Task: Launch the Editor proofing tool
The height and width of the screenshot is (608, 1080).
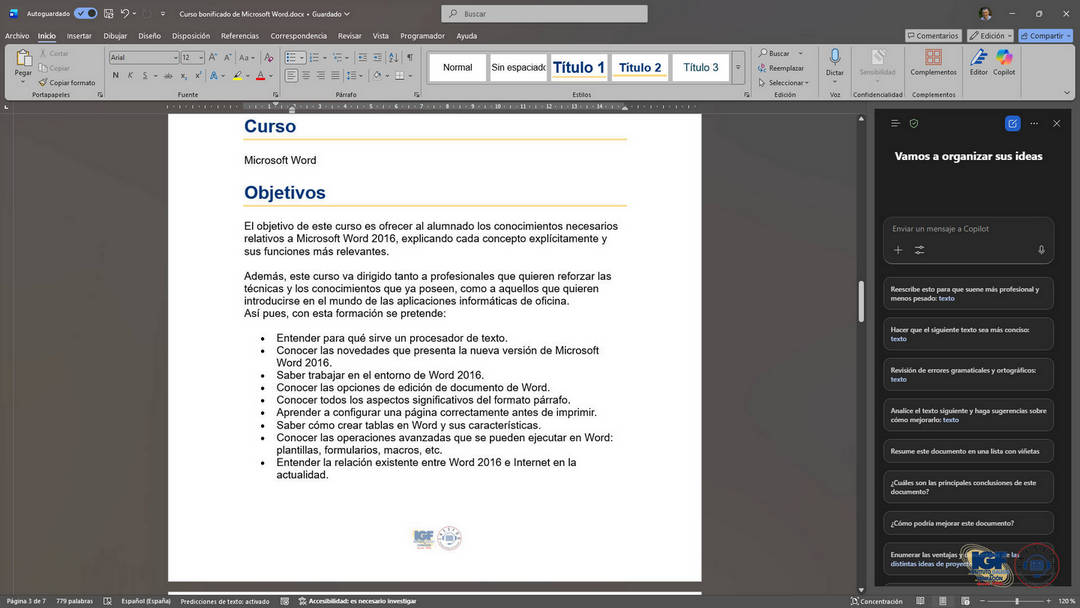Action: point(978,60)
